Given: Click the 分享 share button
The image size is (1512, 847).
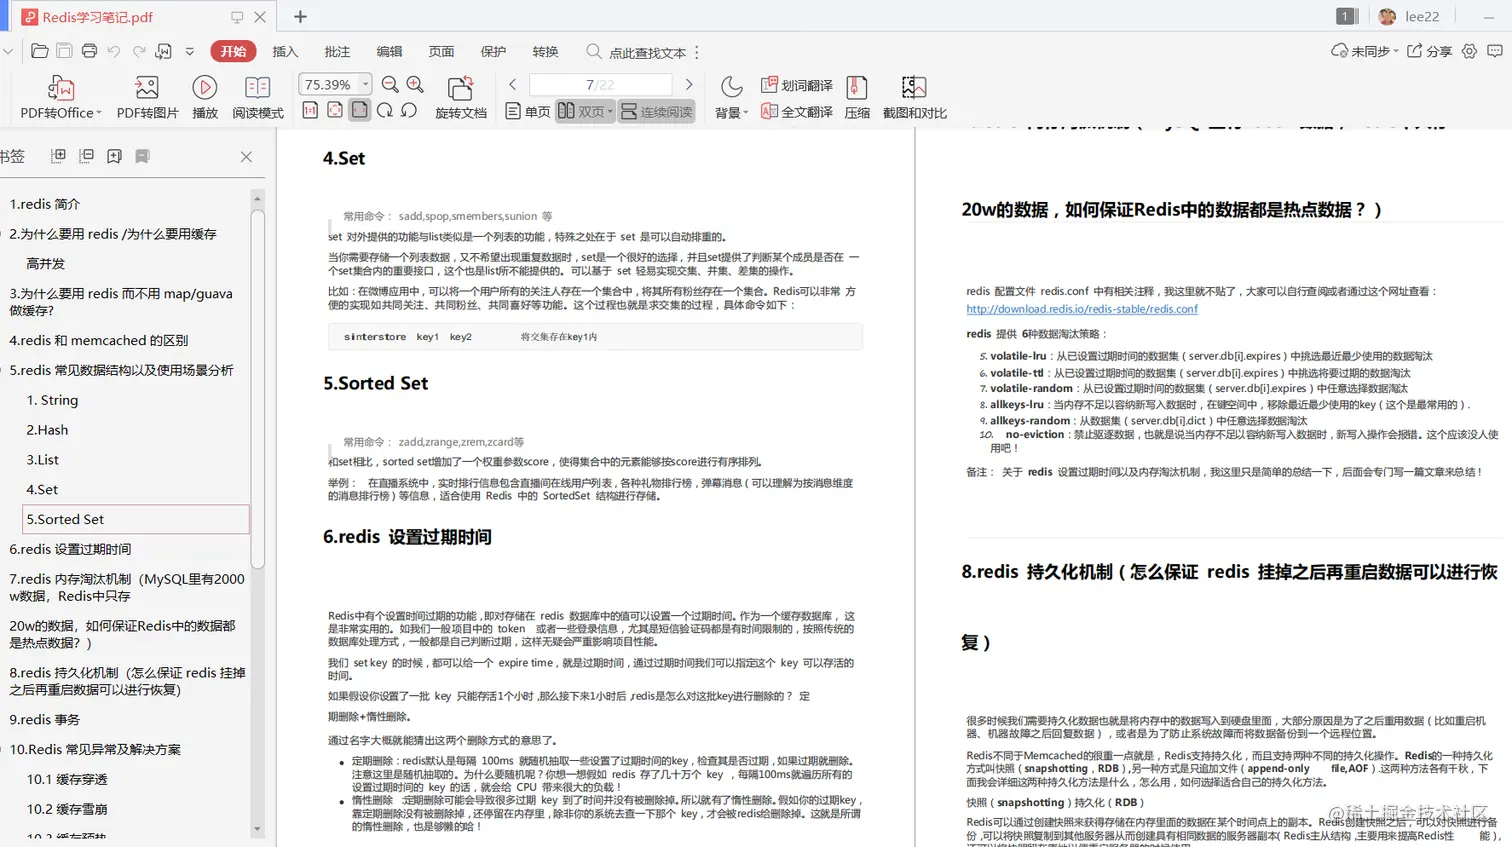Looking at the screenshot, I should point(1430,48).
